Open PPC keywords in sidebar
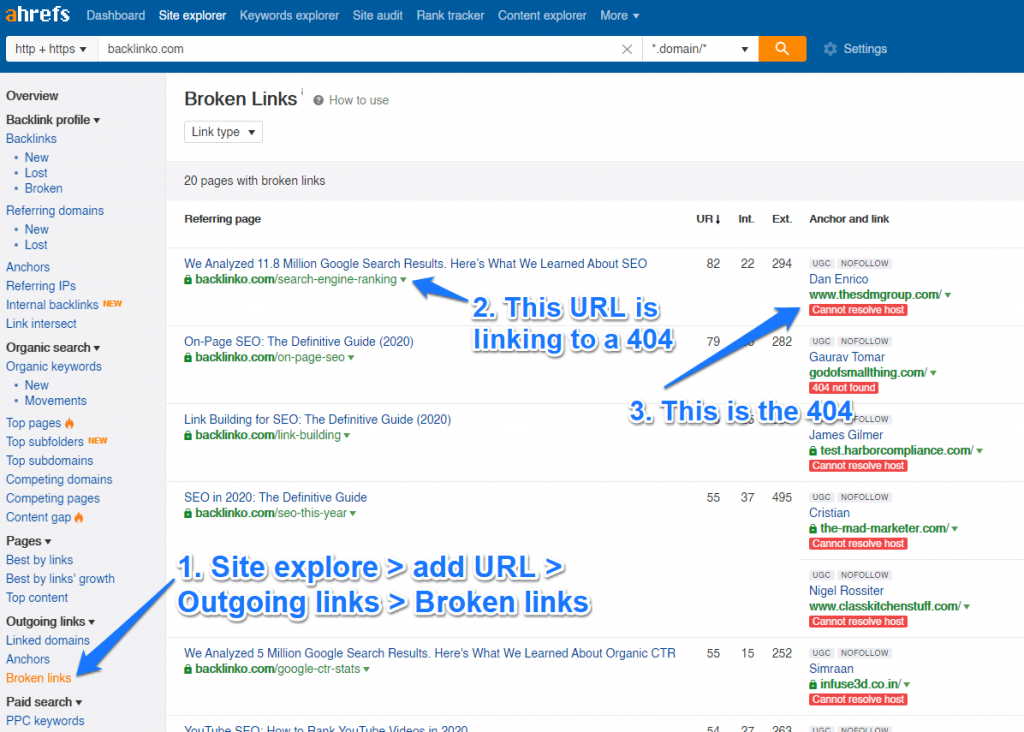This screenshot has width=1024, height=732. tap(45, 720)
